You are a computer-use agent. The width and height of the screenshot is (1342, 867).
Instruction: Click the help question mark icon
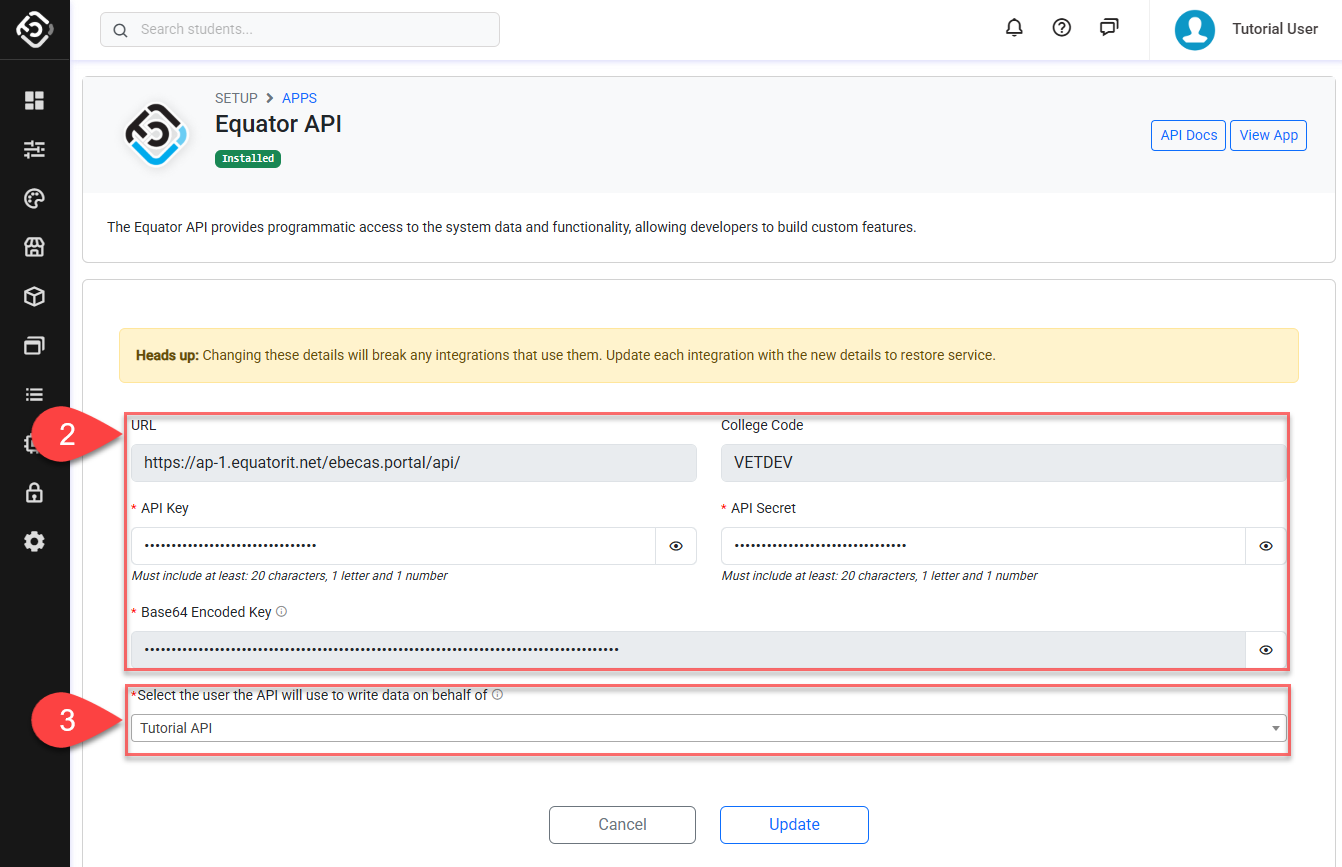pyautogui.click(x=1062, y=28)
